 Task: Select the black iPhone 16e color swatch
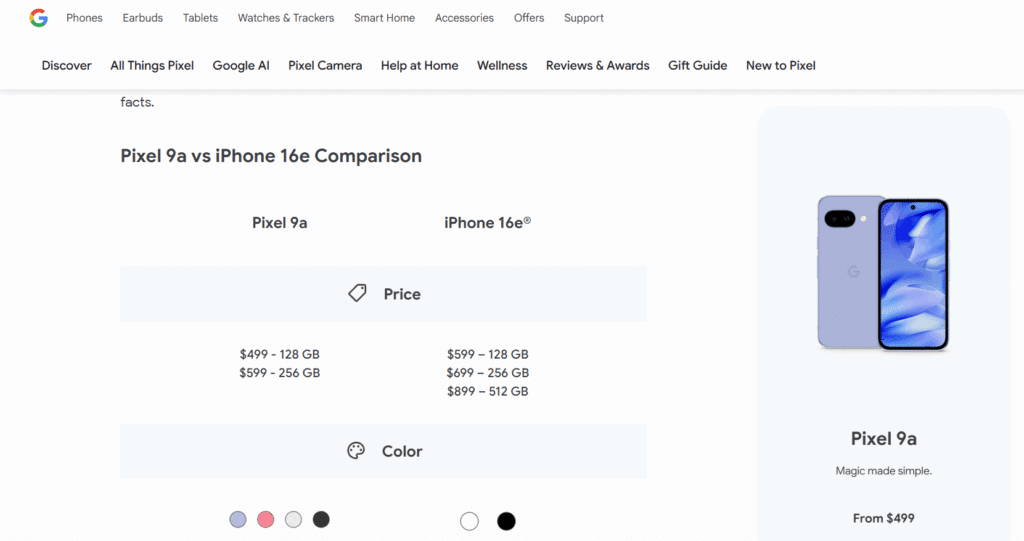pos(506,521)
